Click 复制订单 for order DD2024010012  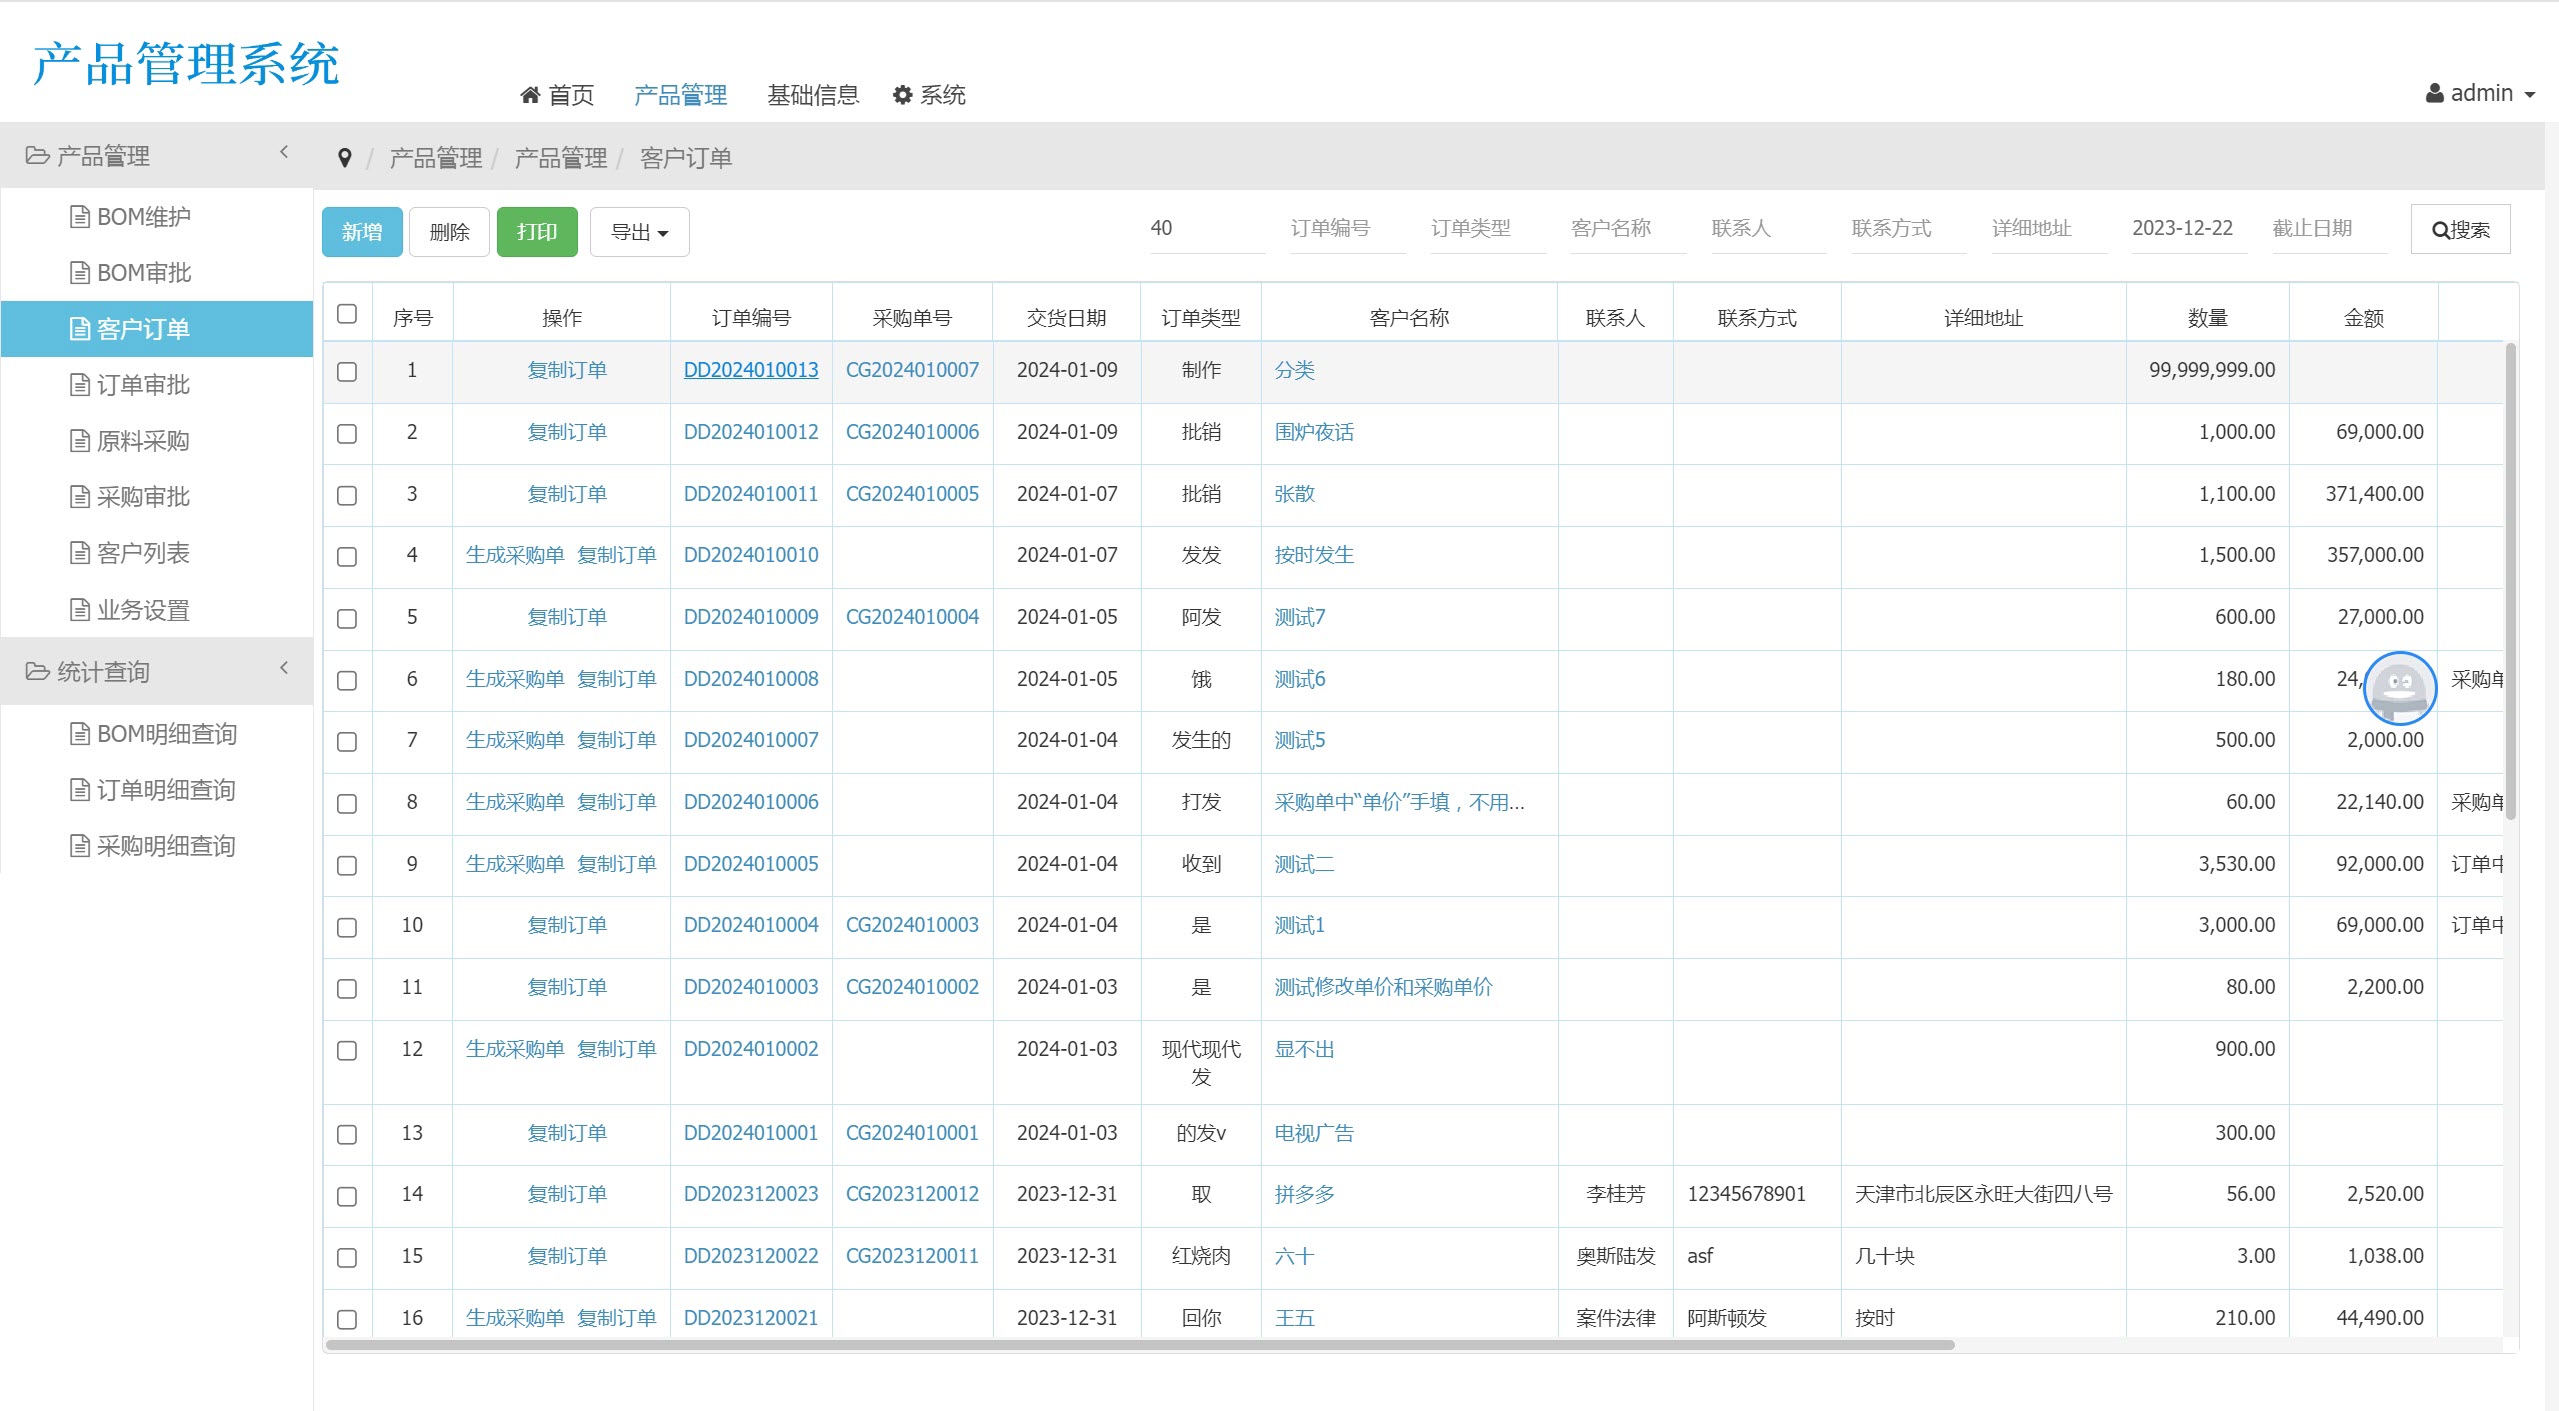point(567,432)
